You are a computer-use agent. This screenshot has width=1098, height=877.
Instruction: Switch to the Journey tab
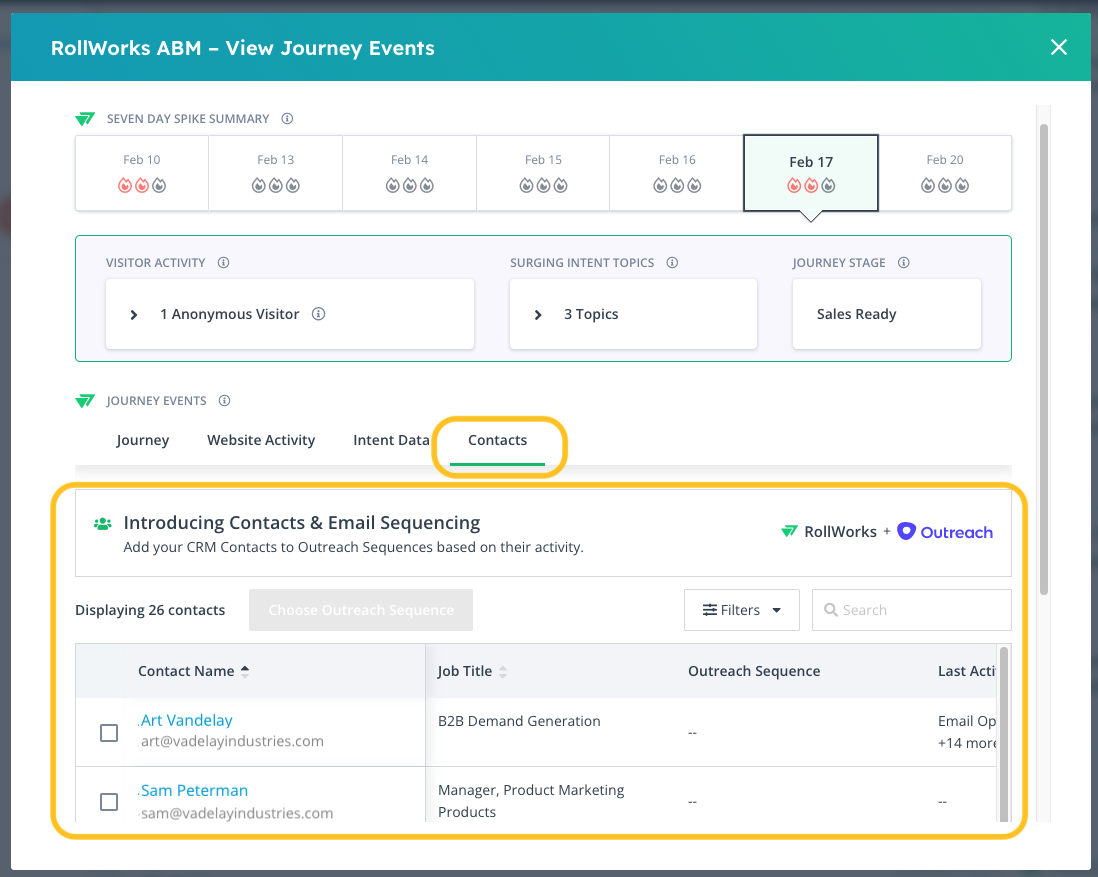143,440
